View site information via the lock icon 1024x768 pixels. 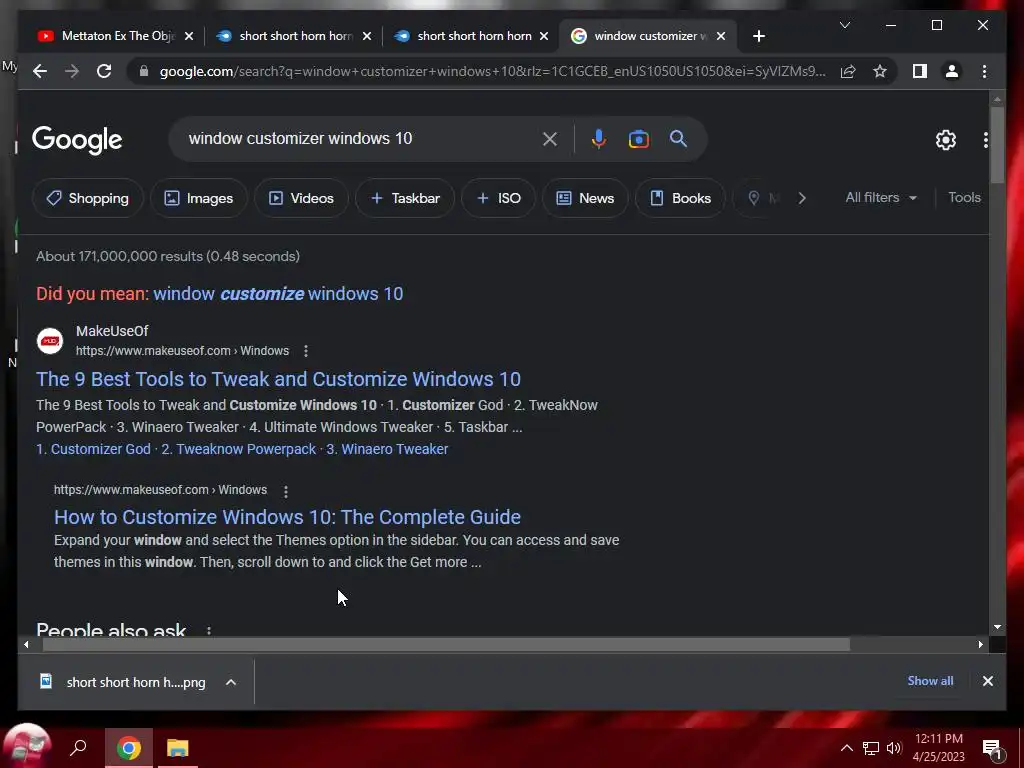click(x=144, y=71)
